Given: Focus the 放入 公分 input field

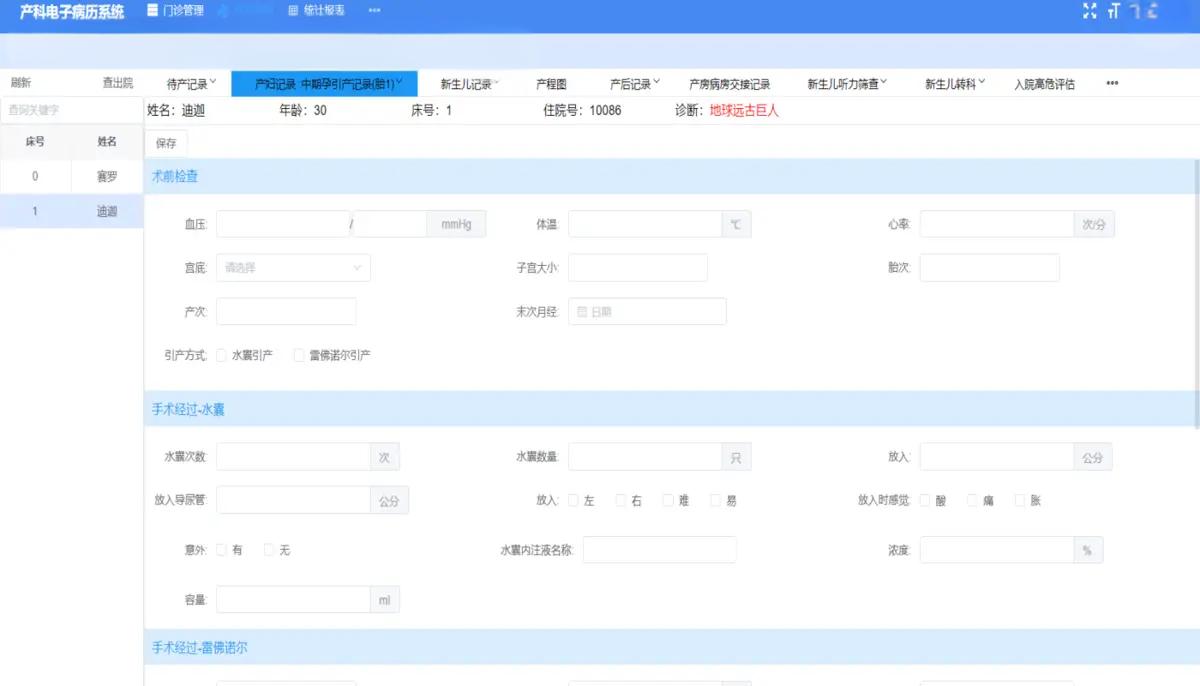Looking at the screenshot, I should 997,457.
